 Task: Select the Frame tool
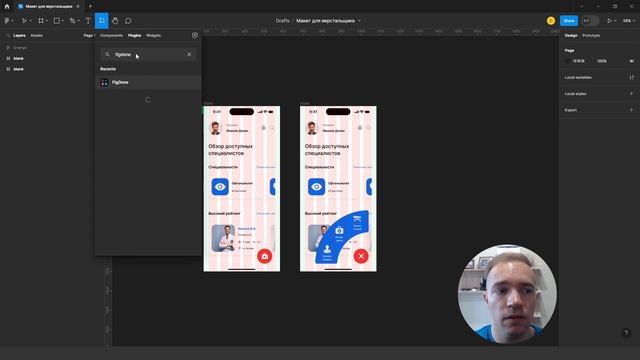click(x=41, y=20)
